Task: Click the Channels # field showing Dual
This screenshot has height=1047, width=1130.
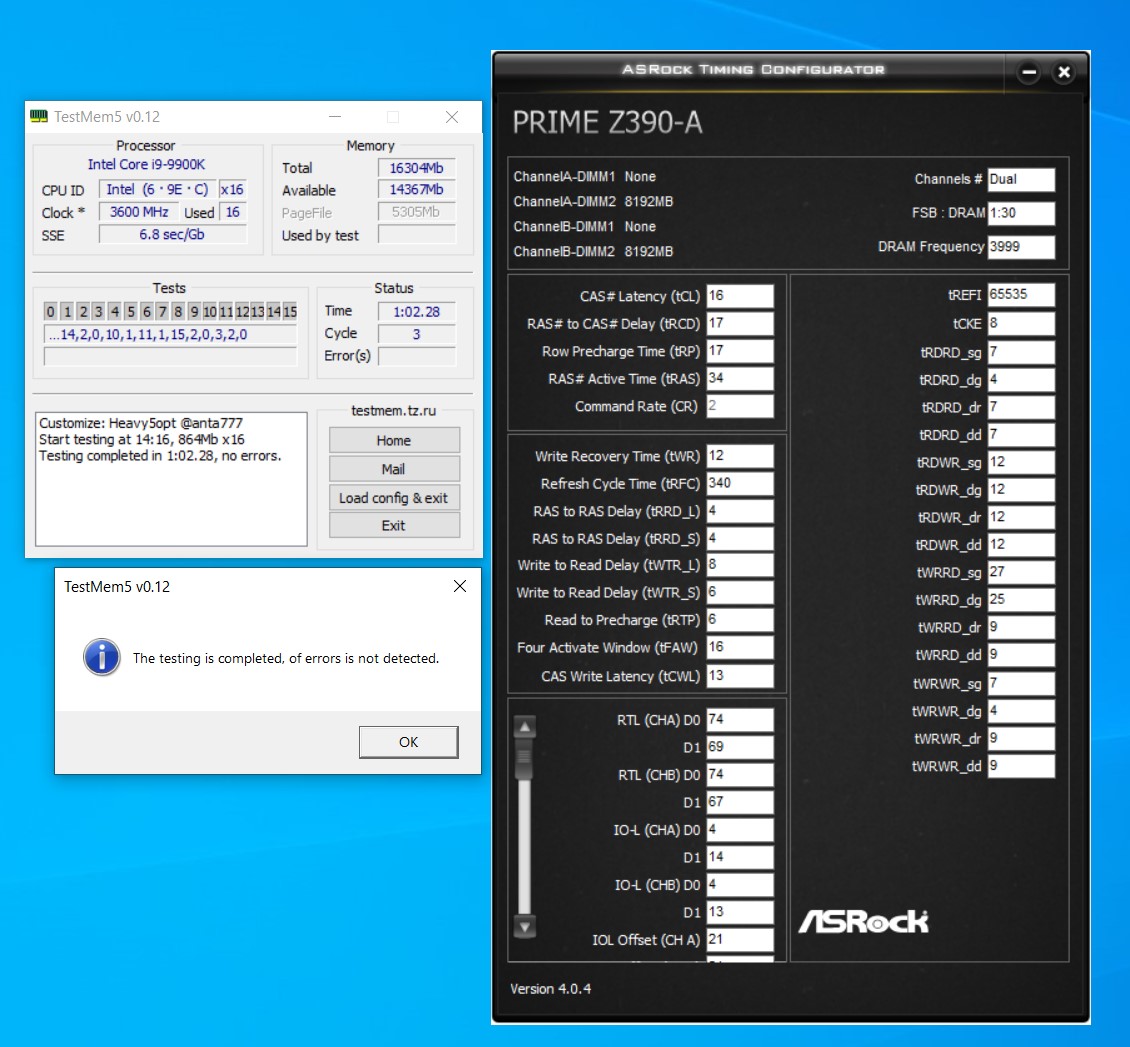Action: pos(1021,179)
